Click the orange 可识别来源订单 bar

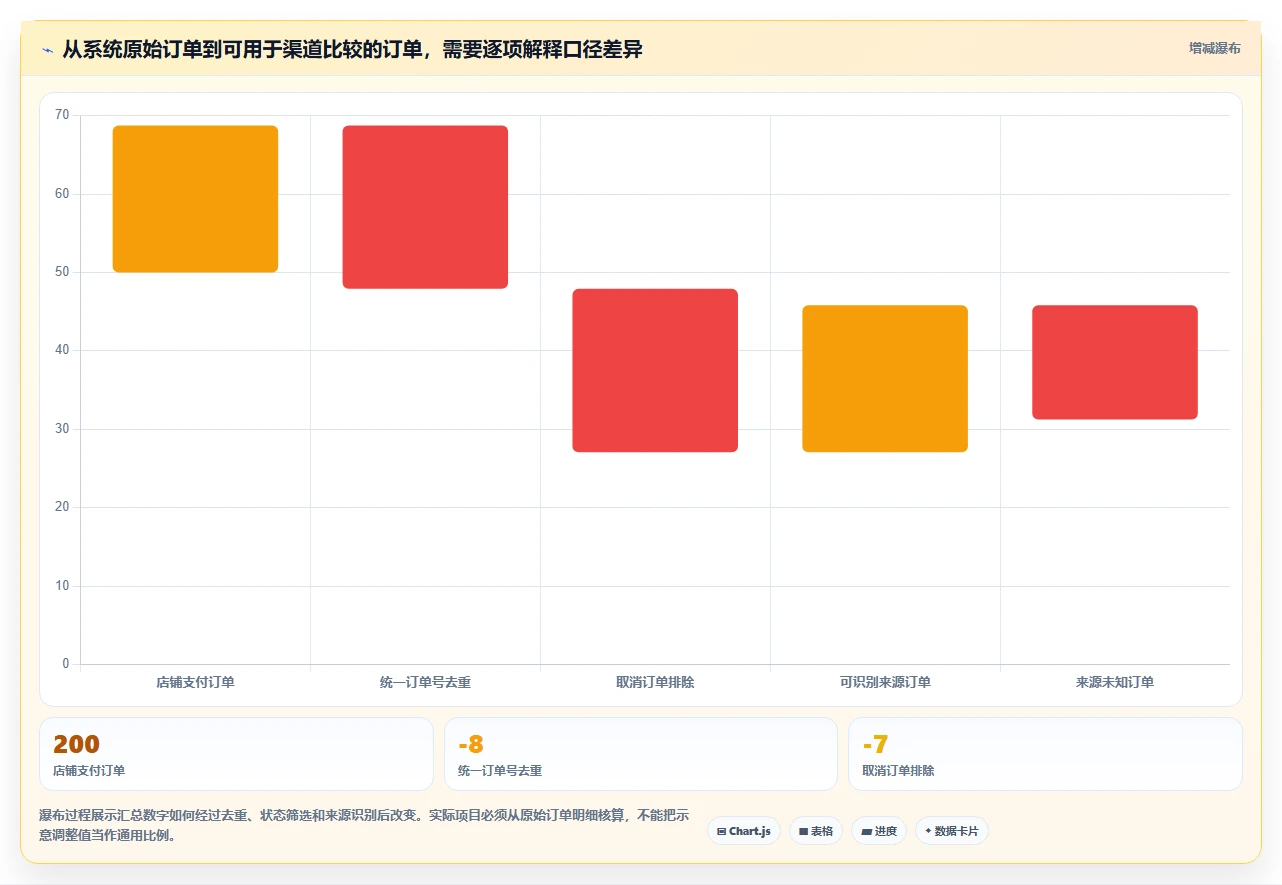click(885, 378)
